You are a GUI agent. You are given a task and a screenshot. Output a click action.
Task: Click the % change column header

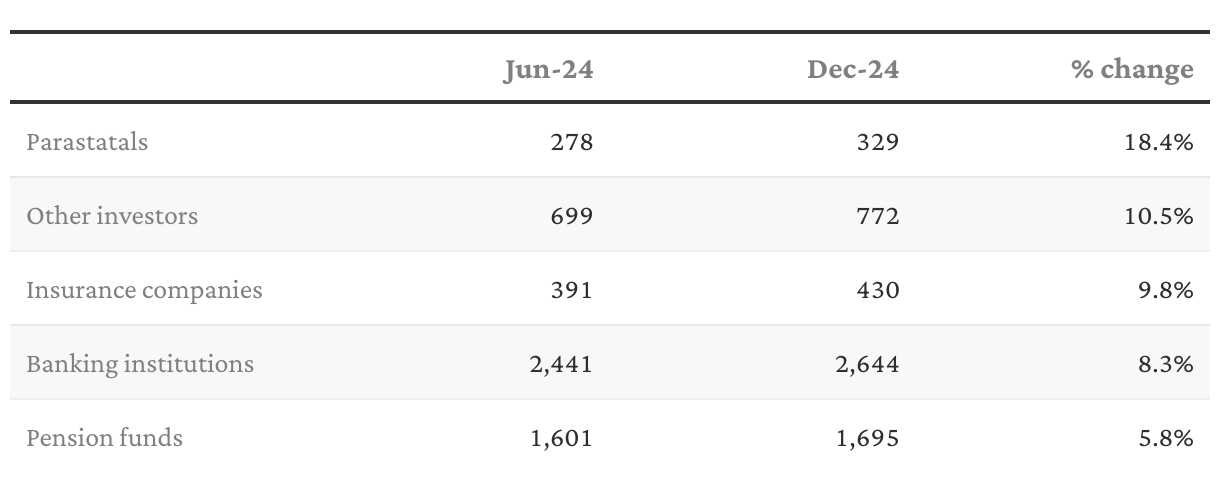coord(1133,69)
